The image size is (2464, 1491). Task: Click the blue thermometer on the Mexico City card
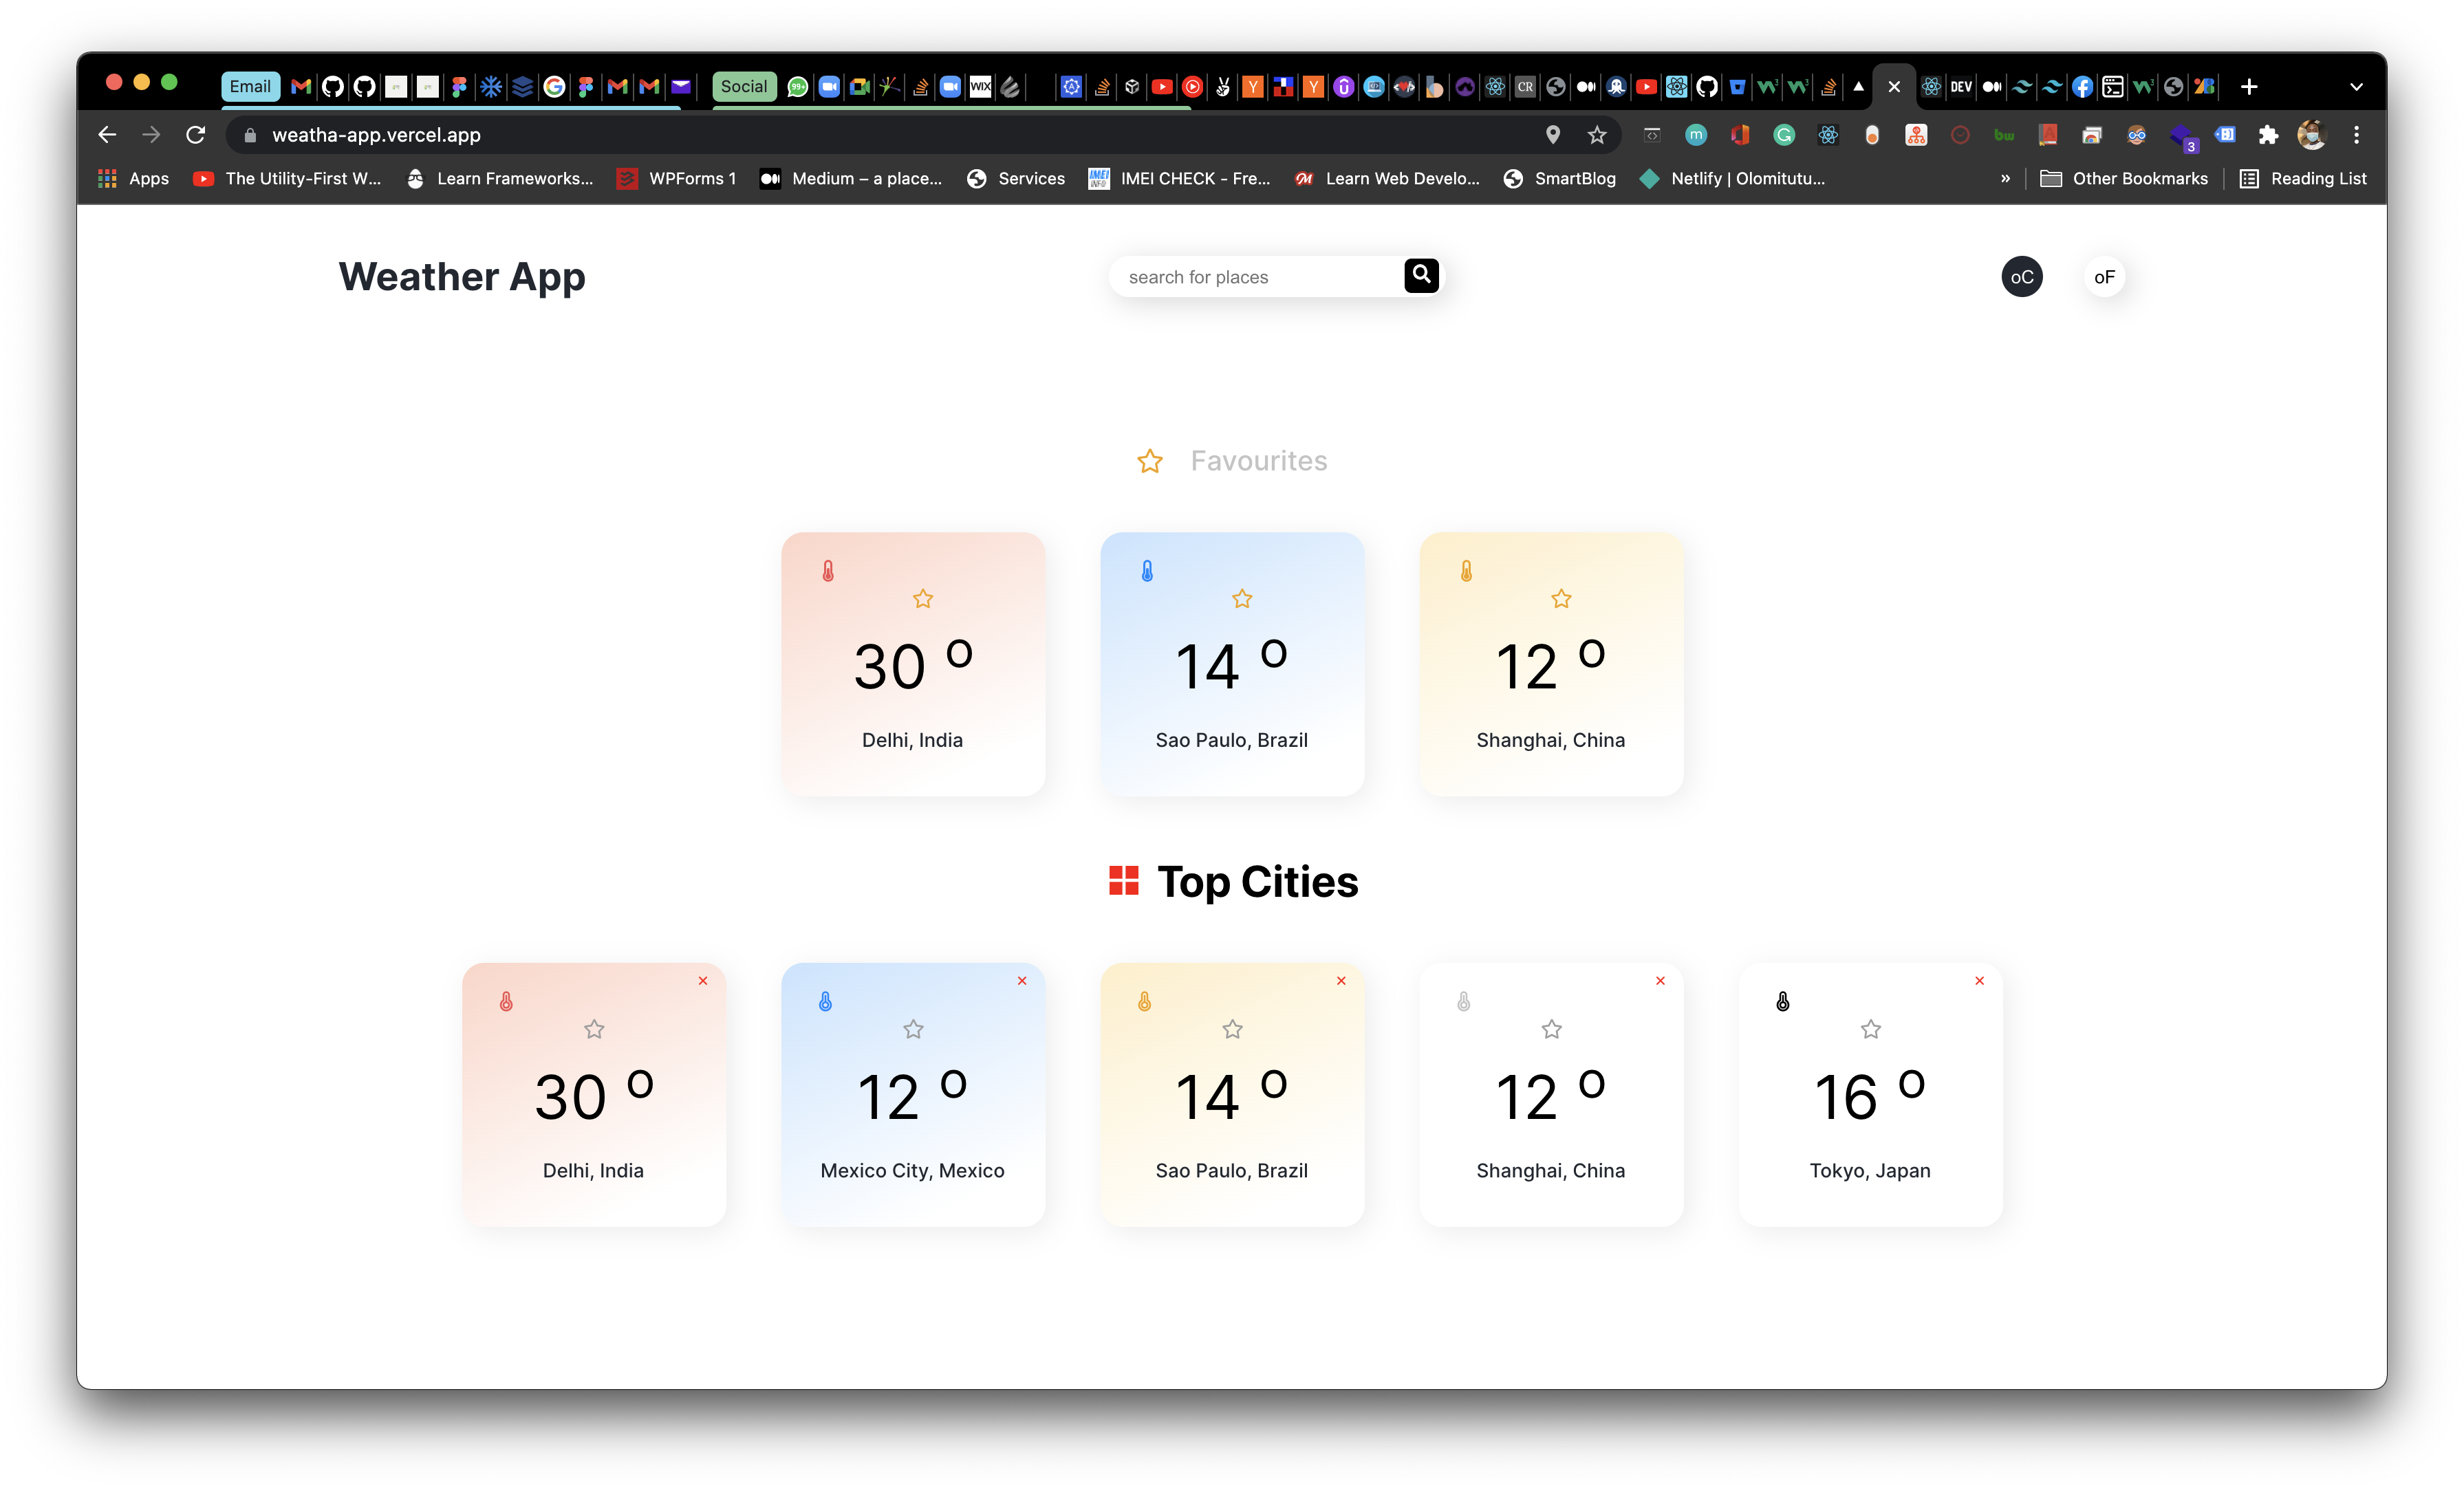825,1002
